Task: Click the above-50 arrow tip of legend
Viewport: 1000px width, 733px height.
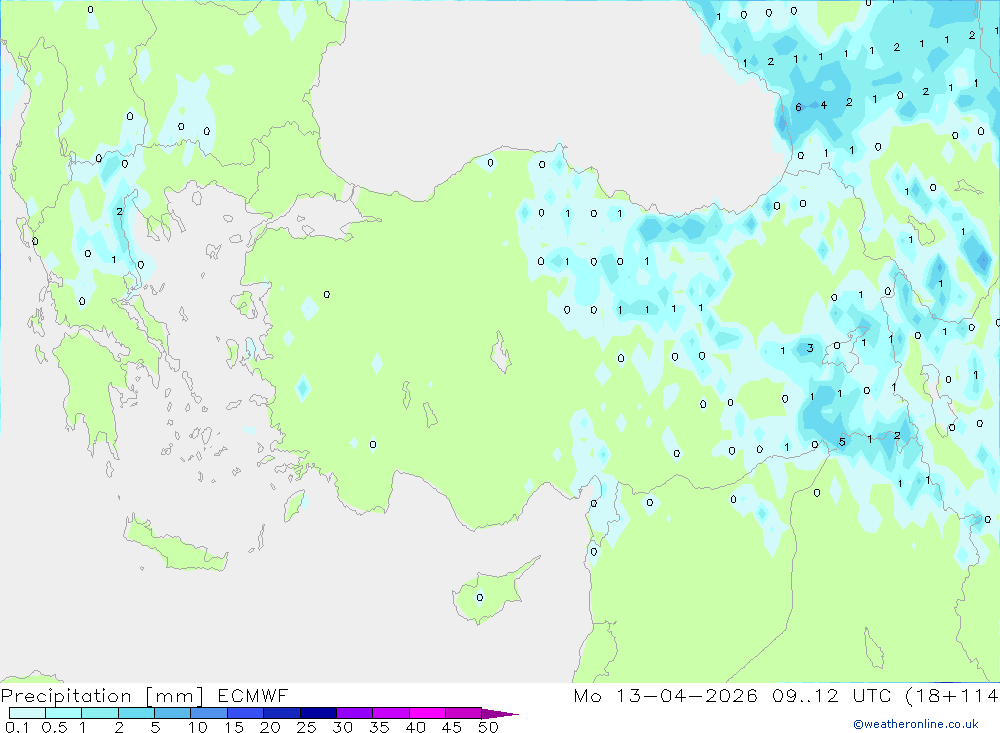Action: click(500, 714)
